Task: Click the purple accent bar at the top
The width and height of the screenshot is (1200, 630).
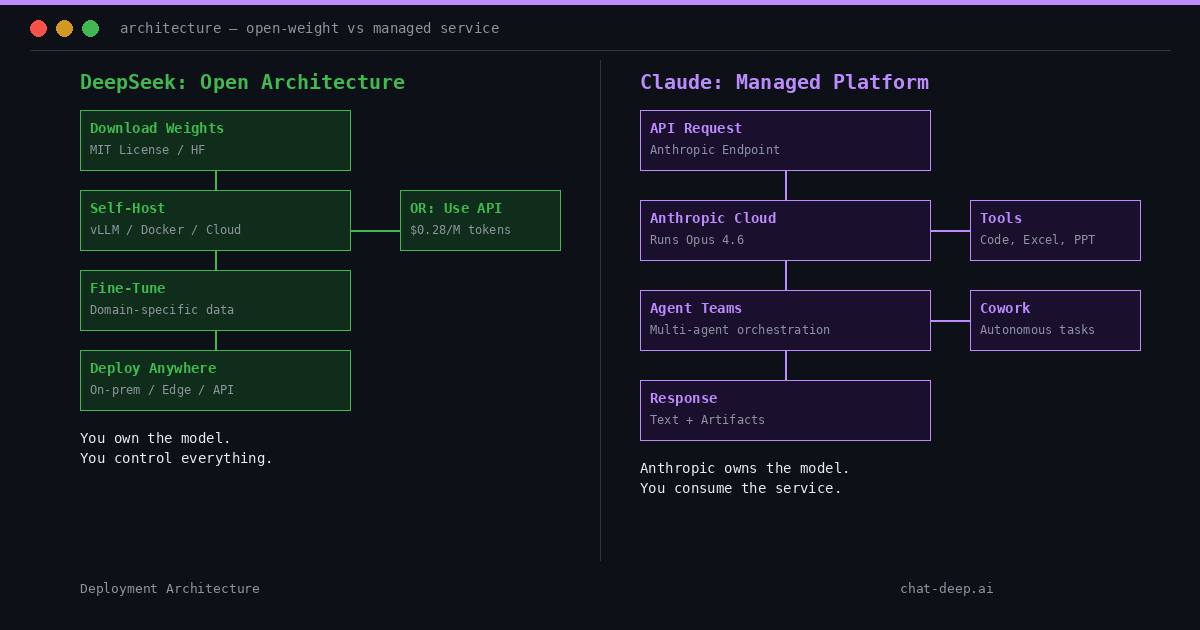Action: tap(600, 3)
